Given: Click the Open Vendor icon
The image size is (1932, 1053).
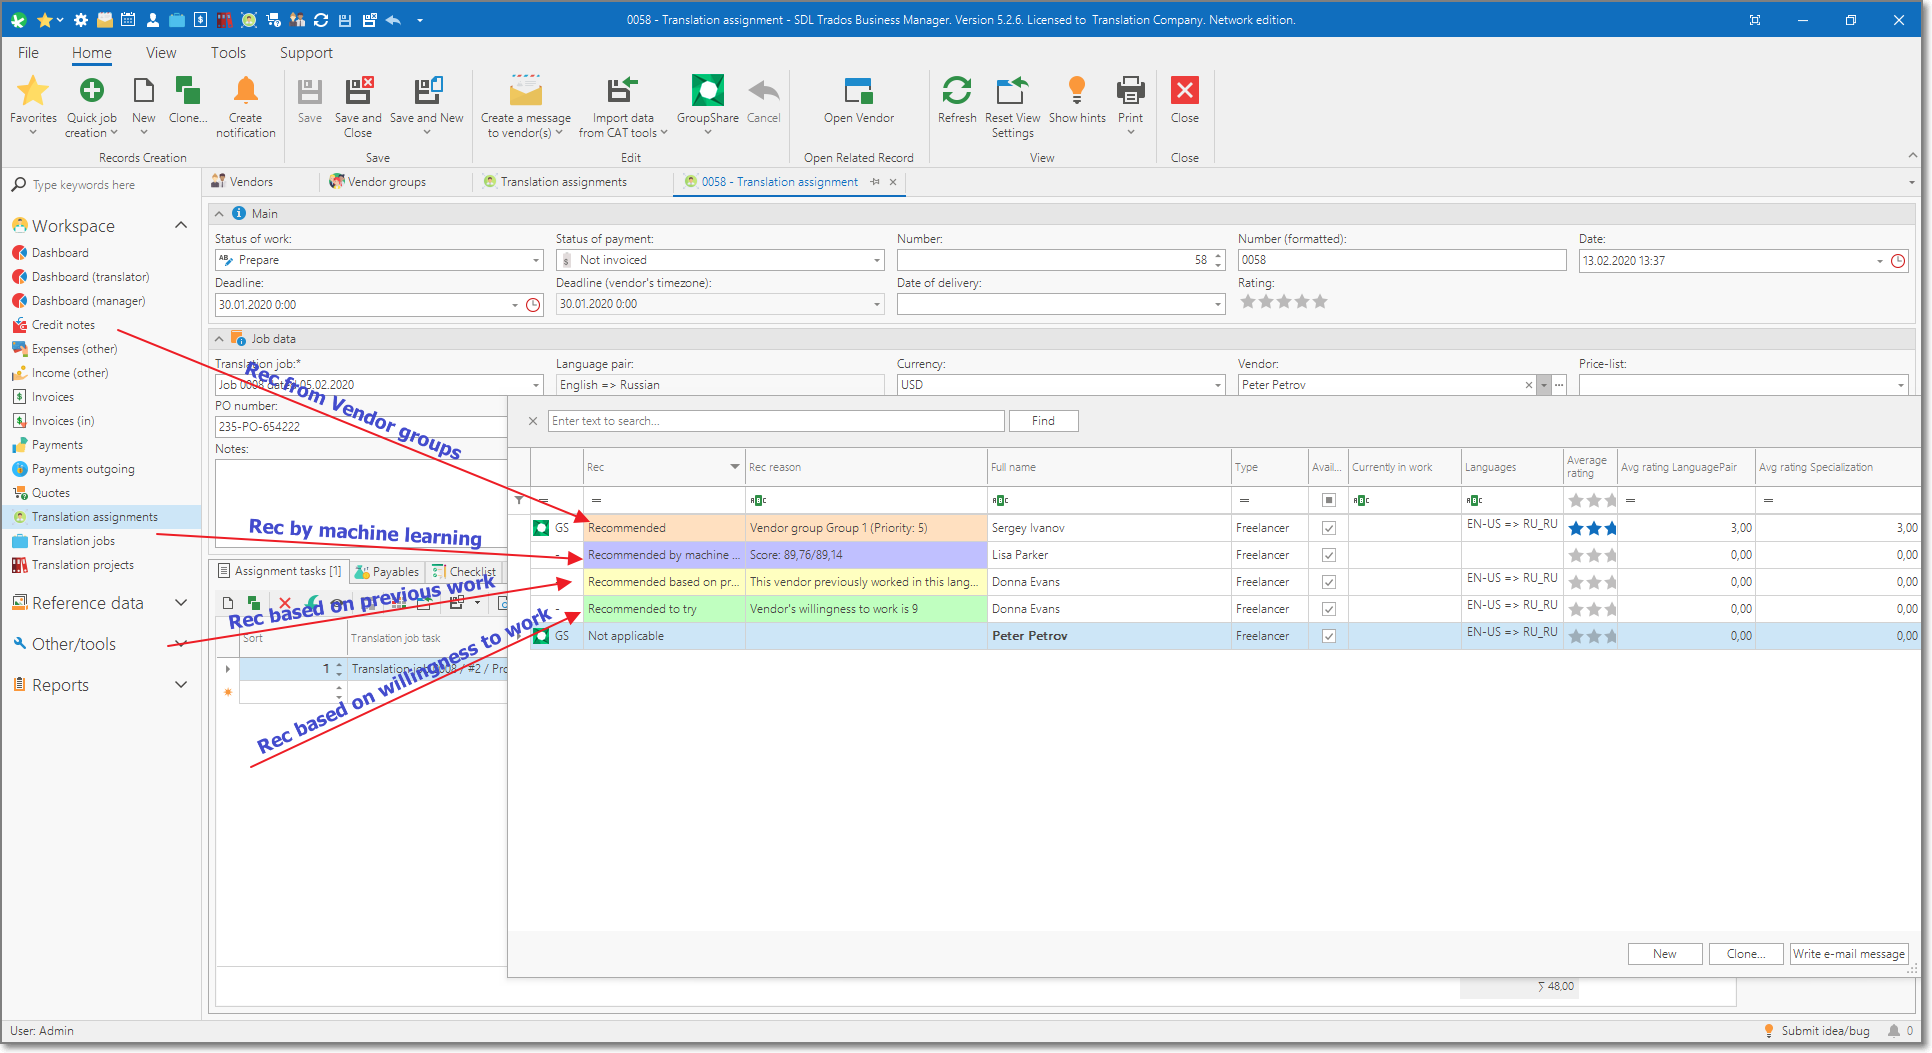Looking at the screenshot, I should tap(859, 91).
